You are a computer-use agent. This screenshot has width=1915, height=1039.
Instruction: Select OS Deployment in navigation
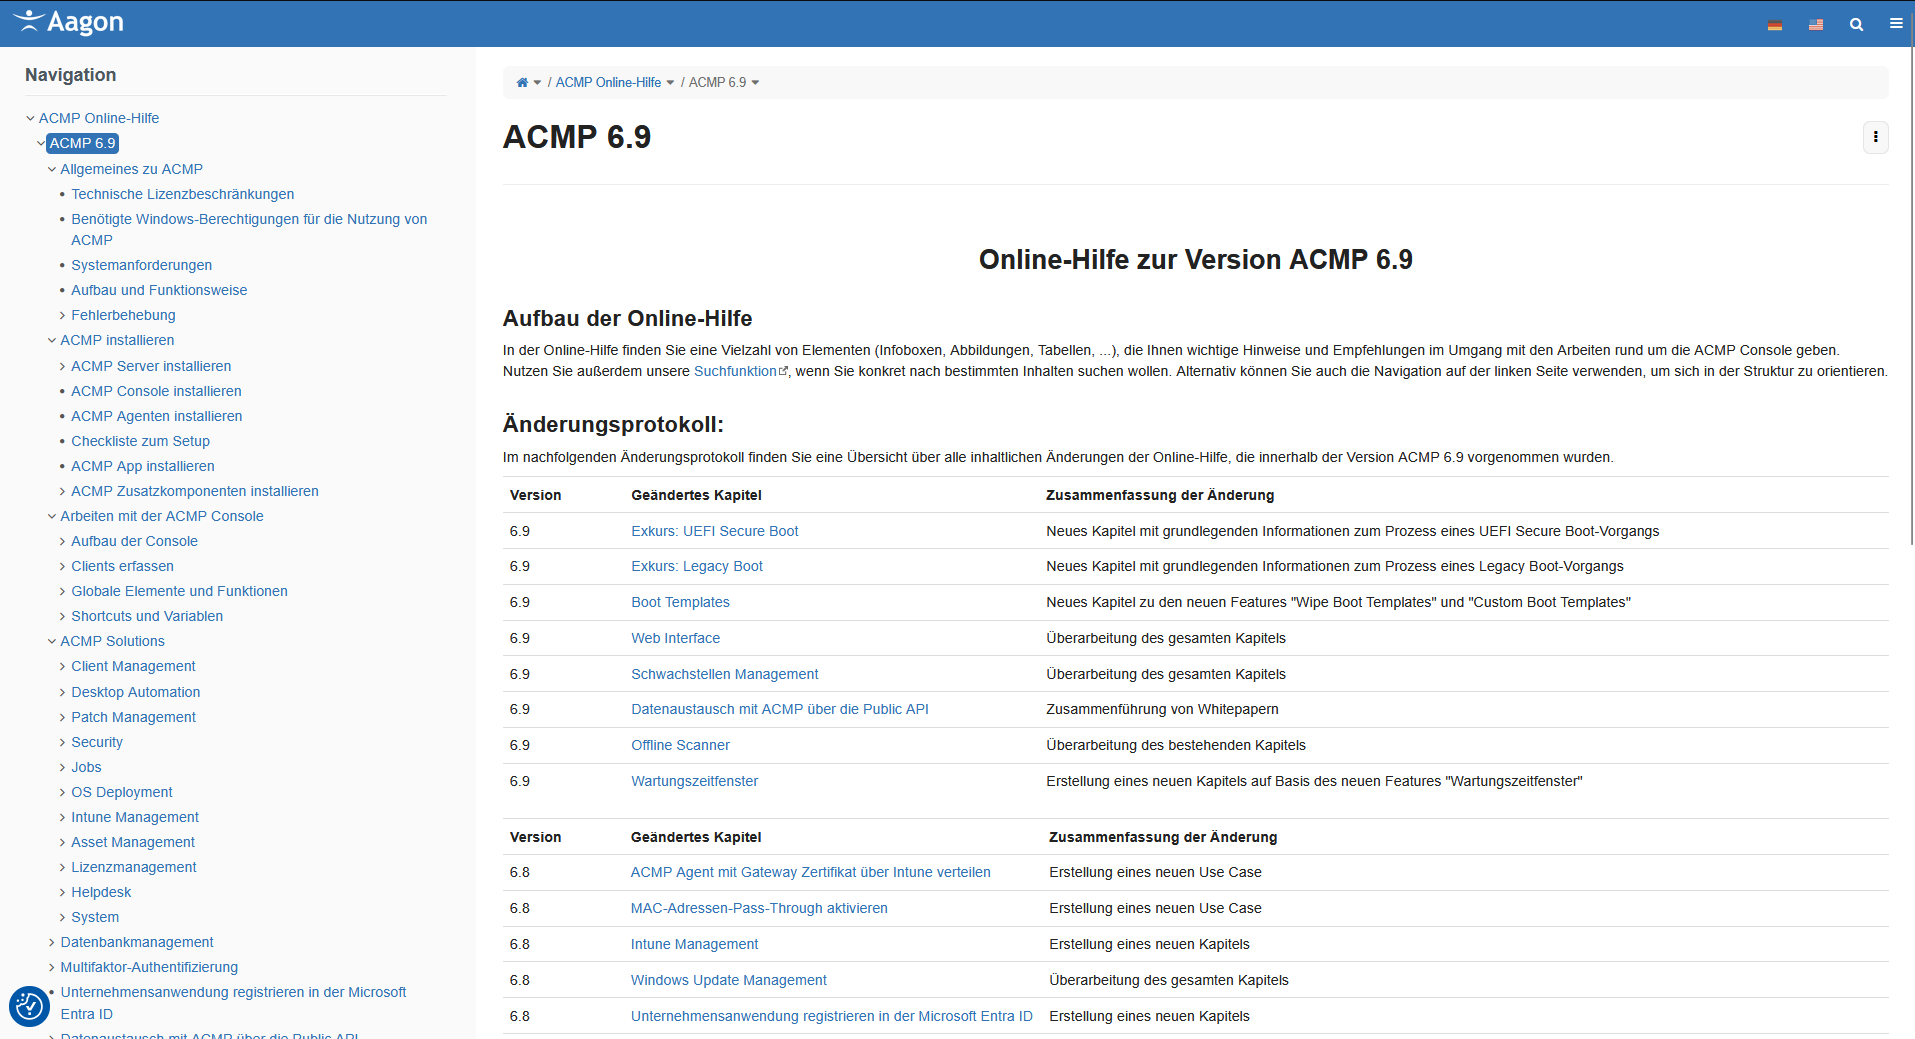tap(121, 792)
